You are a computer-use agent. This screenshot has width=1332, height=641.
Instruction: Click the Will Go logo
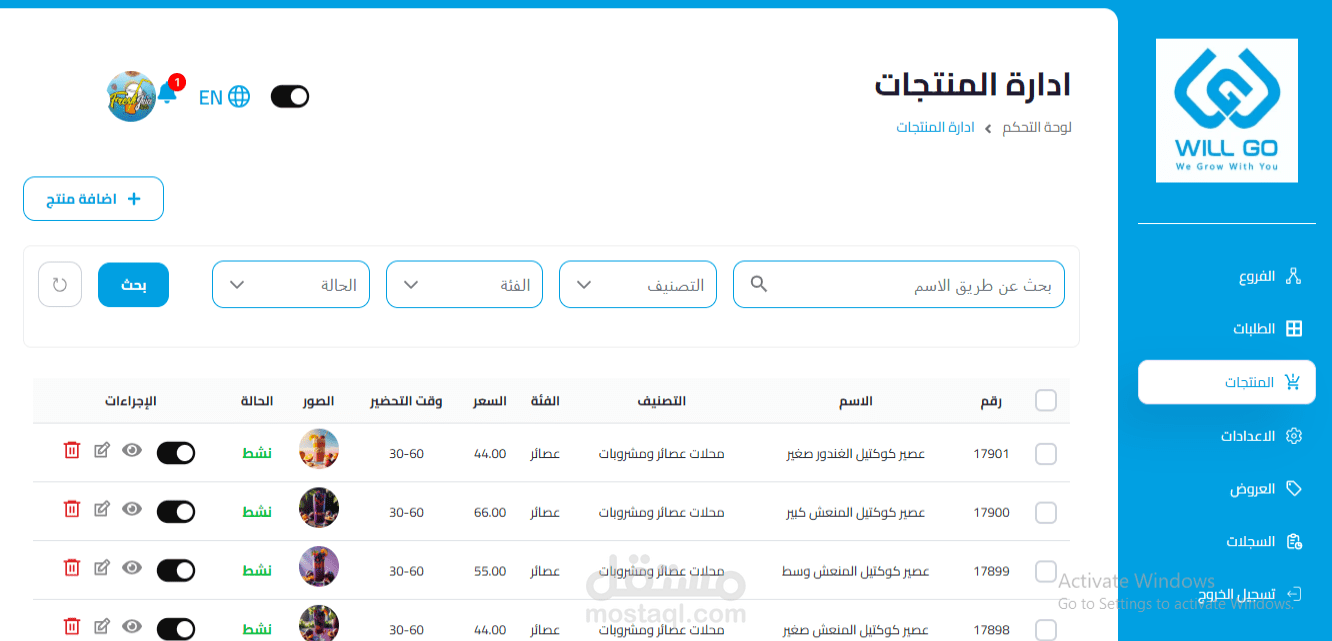click(1227, 111)
